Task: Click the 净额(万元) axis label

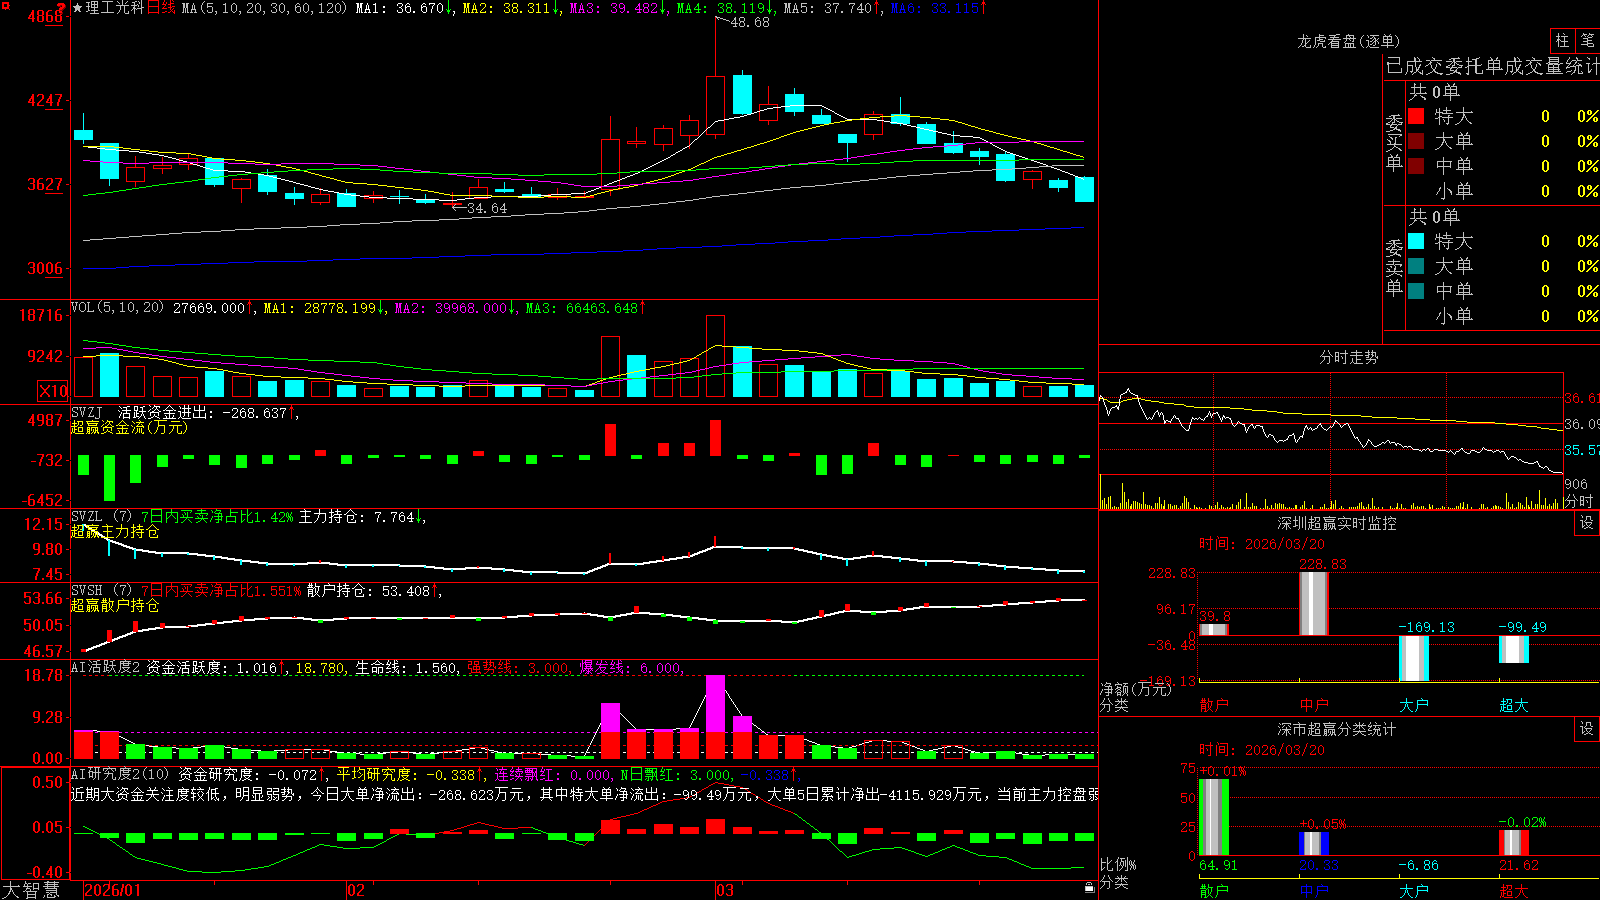Action: [x=1135, y=689]
